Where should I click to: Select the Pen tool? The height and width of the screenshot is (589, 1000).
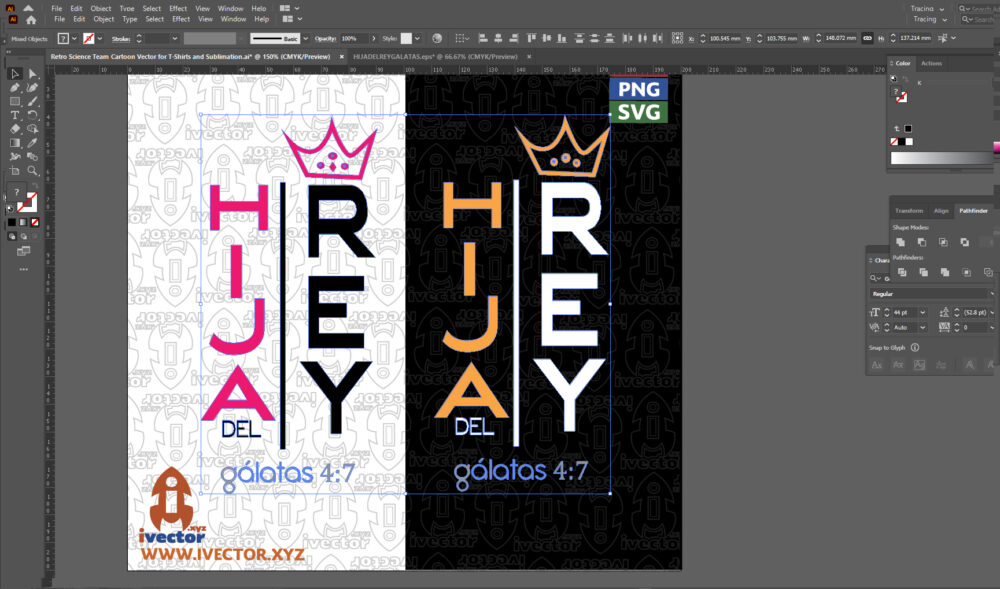(15, 88)
